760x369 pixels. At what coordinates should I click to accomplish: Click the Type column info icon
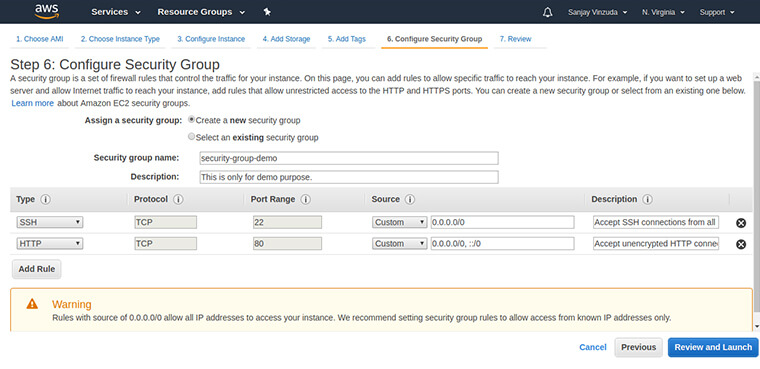tap(46, 199)
